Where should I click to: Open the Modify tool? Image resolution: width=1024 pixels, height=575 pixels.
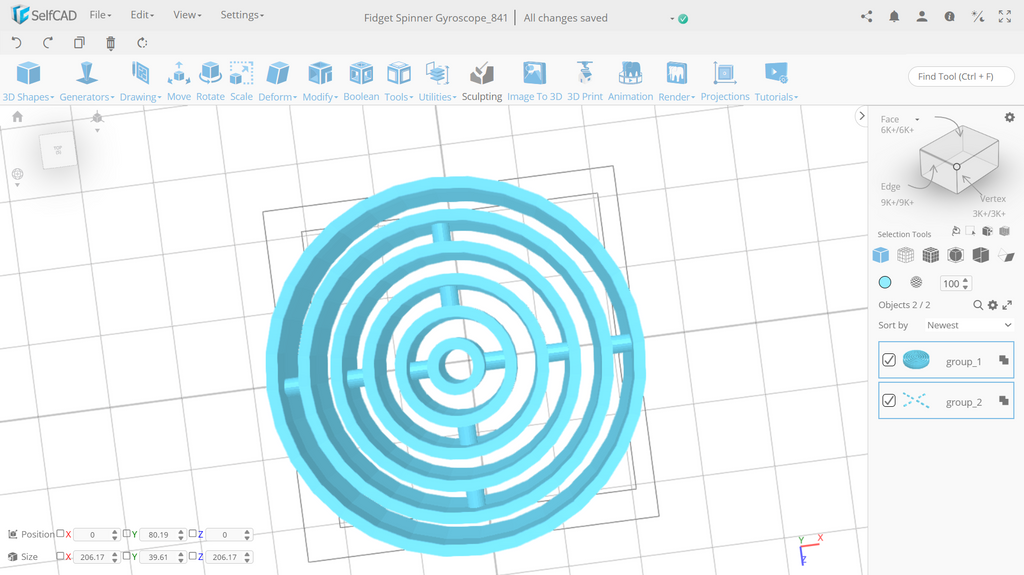[x=320, y=81]
